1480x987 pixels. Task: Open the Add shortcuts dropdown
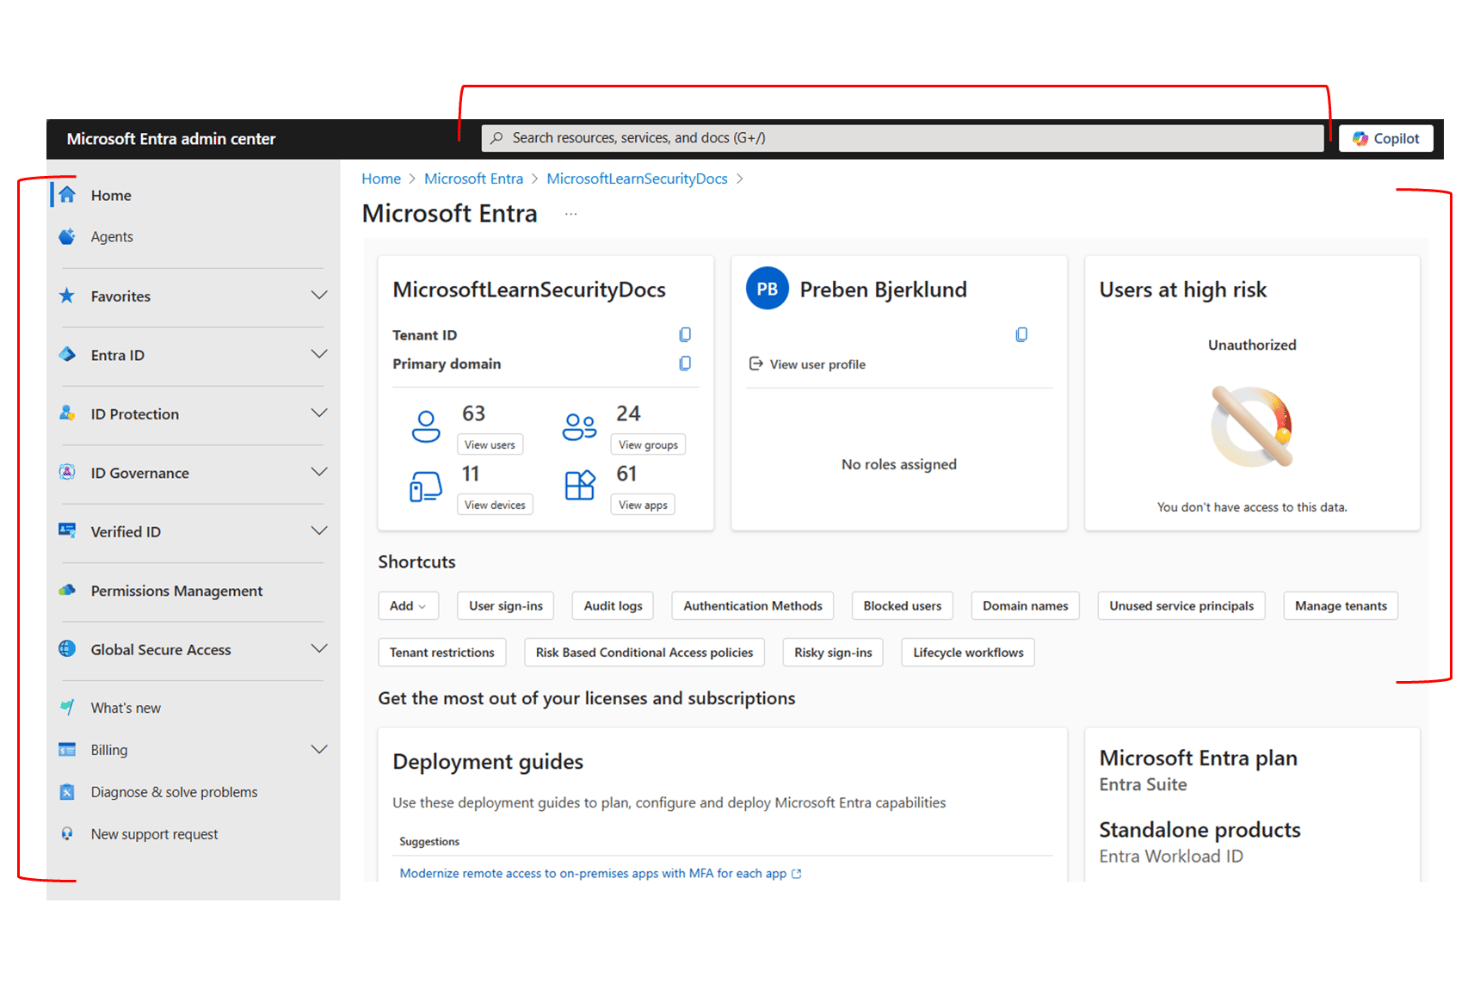click(x=408, y=606)
